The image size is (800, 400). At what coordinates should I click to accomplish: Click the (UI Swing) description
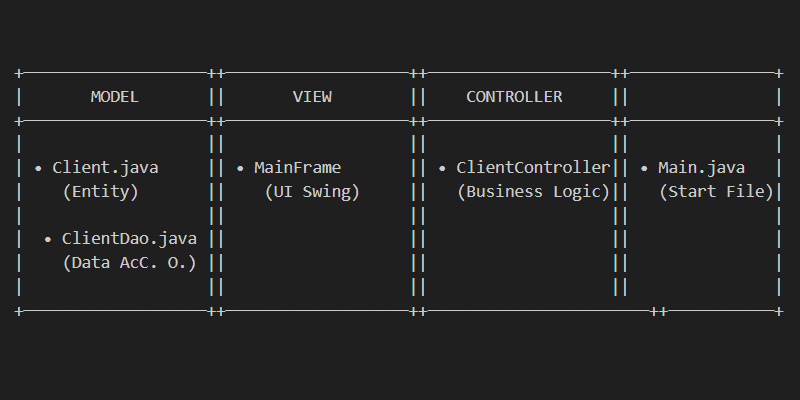click(x=312, y=192)
